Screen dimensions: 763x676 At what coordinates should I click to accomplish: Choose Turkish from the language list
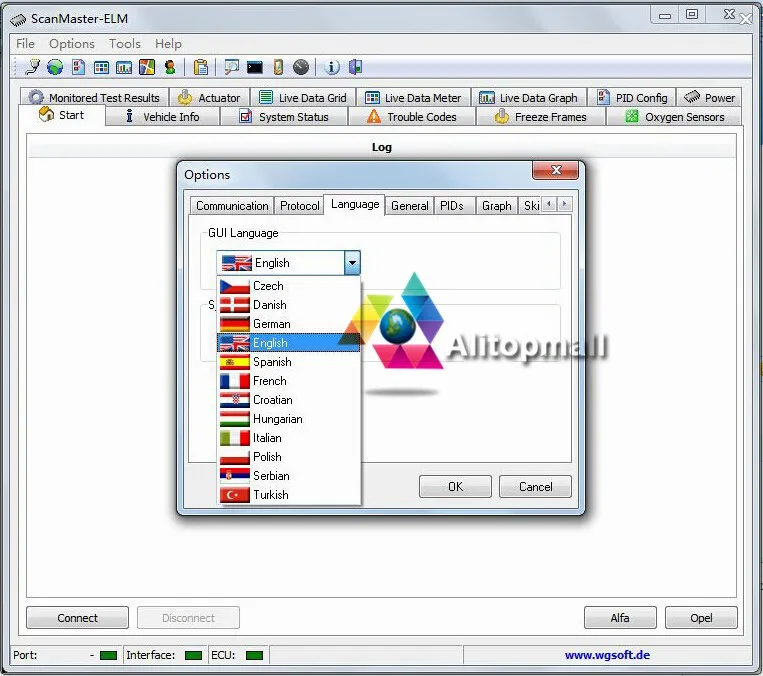pos(289,494)
